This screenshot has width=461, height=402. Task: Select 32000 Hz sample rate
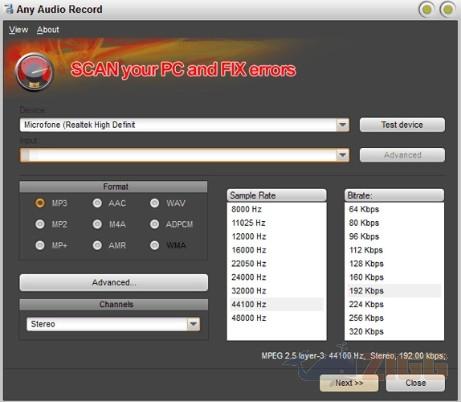[x=277, y=291]
